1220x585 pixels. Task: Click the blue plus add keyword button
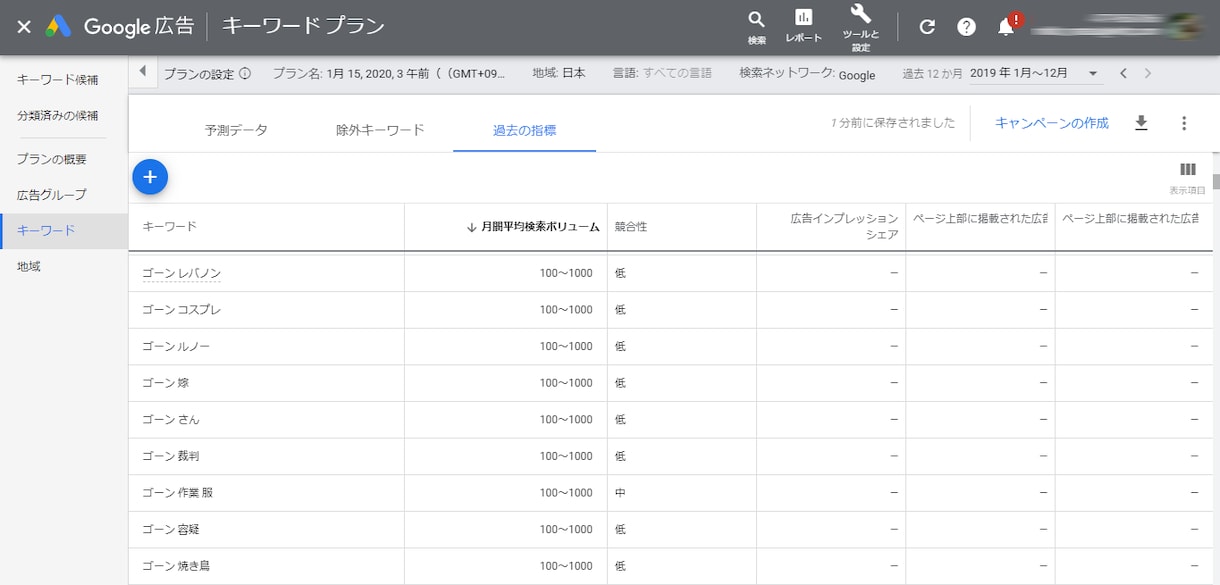coord(150,177)
